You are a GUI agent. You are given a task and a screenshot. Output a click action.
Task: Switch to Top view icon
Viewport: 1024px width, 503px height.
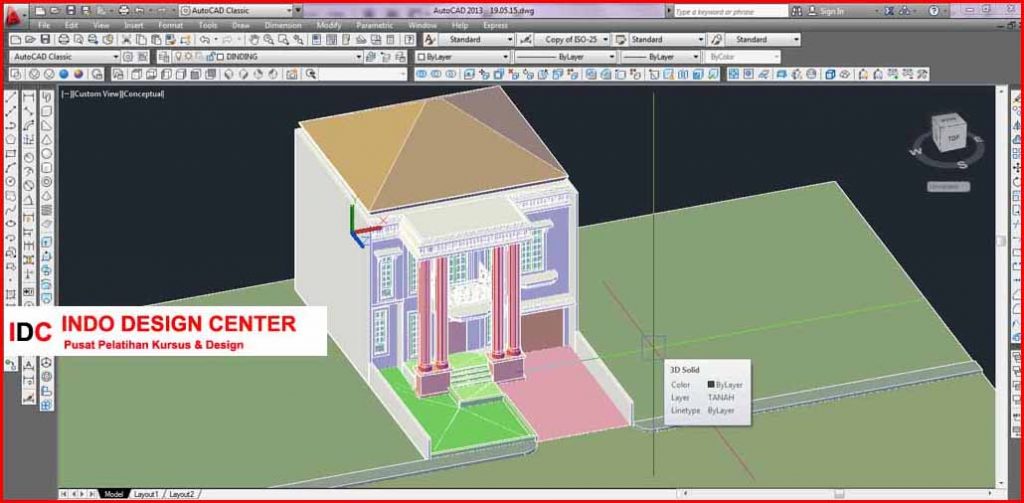[x=135, y=74]
